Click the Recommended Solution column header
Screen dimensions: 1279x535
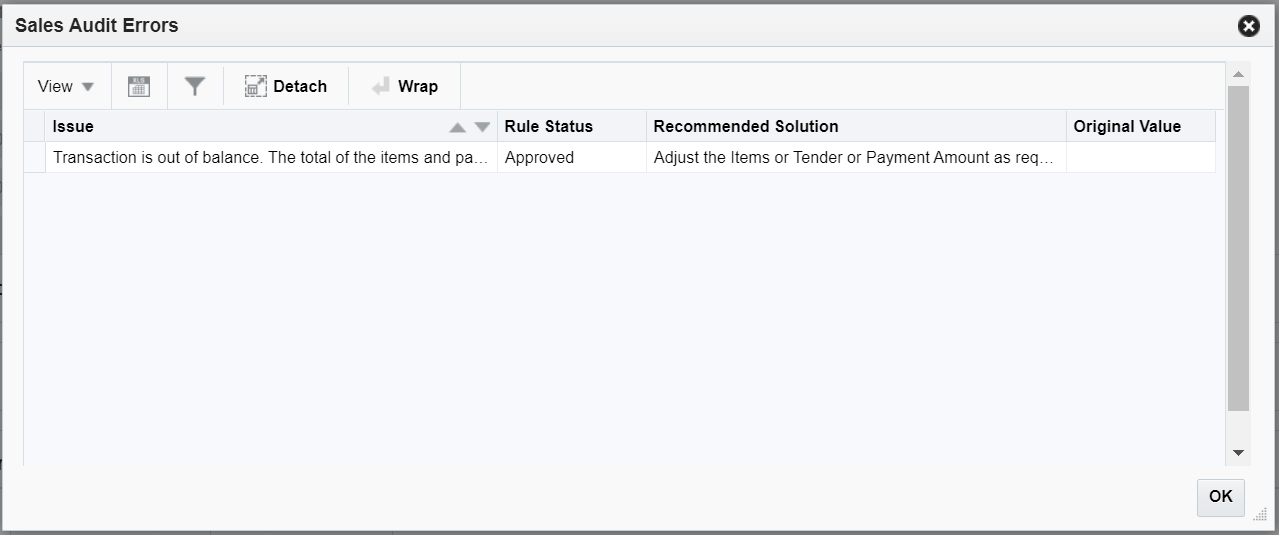(x=745, y=127)
